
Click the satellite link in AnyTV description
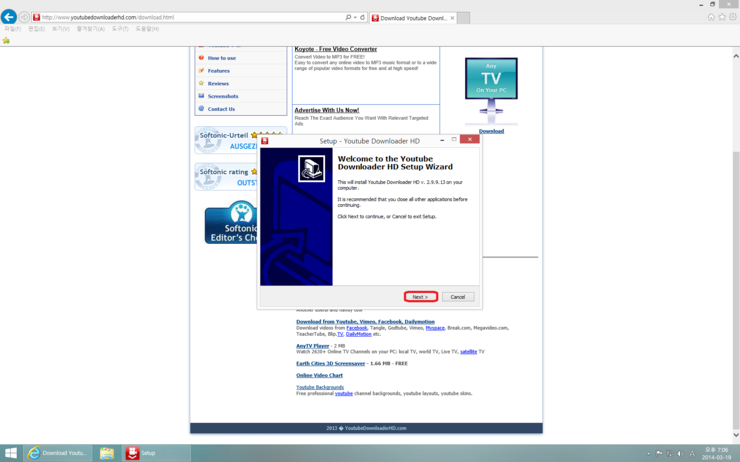[469, 352]
